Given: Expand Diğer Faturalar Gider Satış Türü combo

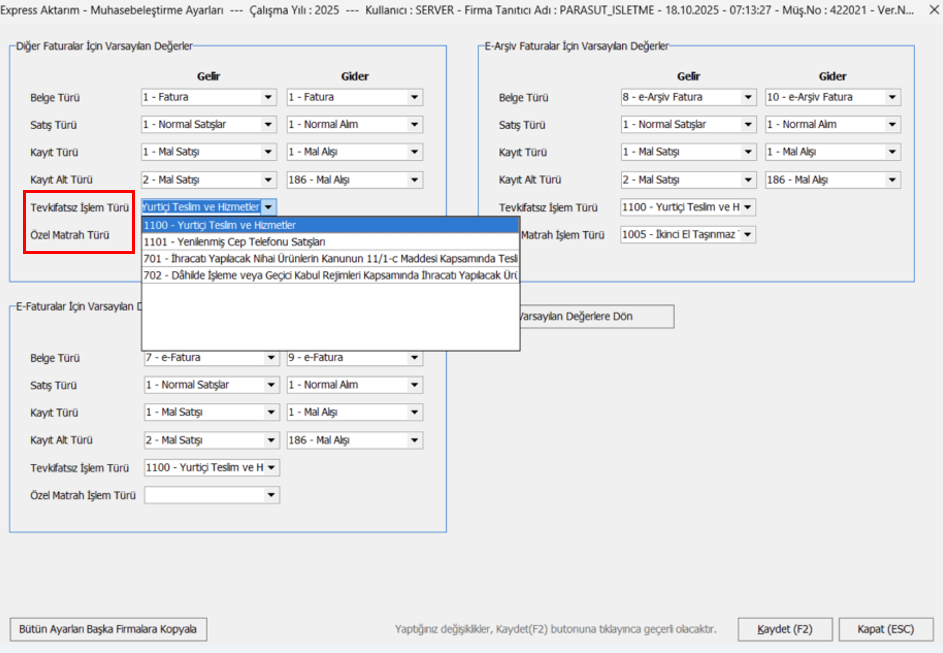Looking at the screenshot, I should click(355, 124).
